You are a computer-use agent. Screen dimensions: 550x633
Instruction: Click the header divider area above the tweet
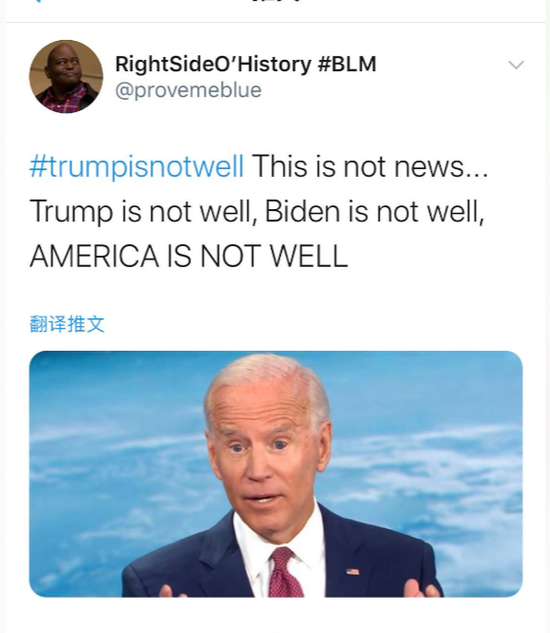click(276, 22)
